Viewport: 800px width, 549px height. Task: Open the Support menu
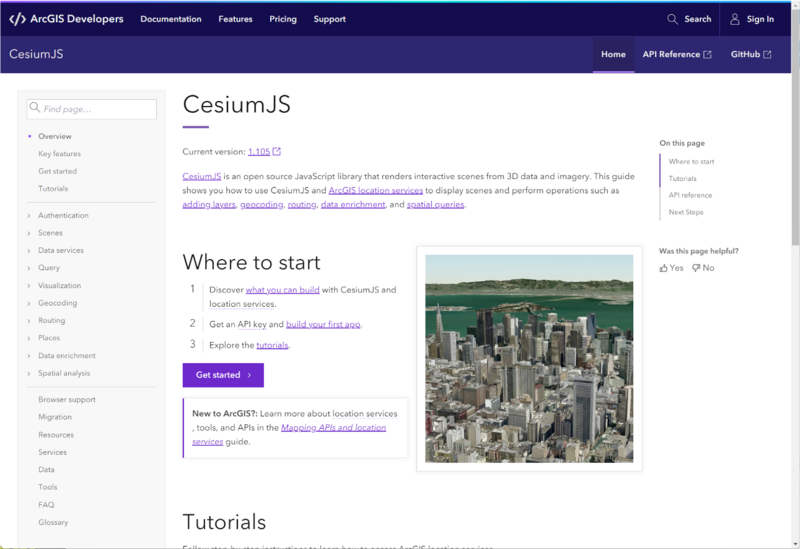[x=330, y=19]
